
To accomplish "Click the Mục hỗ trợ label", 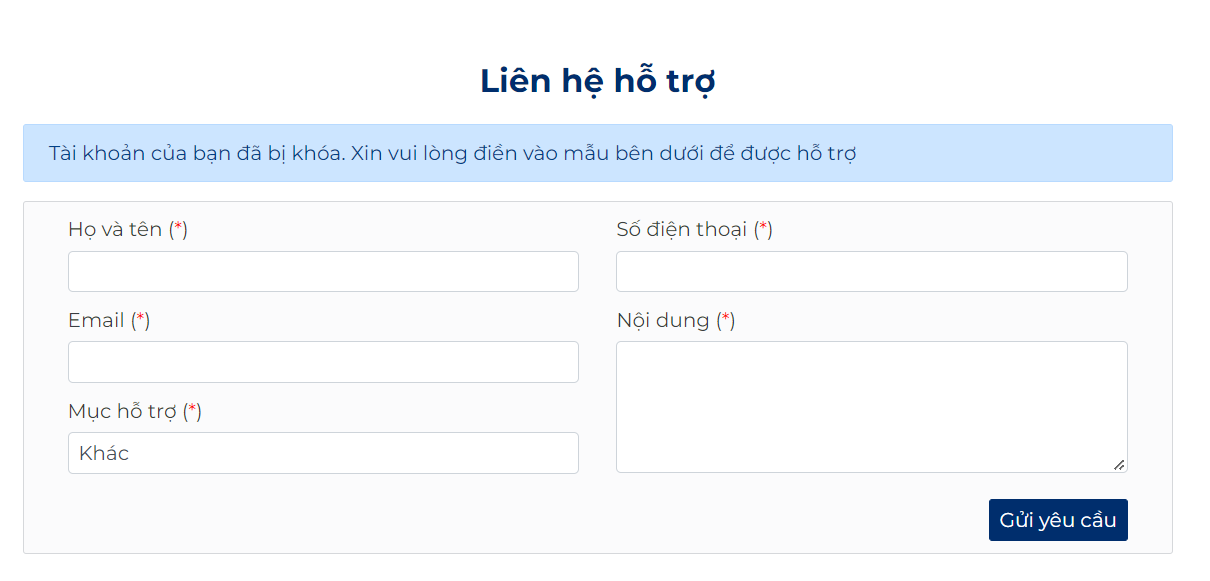I will pos(122,411).
